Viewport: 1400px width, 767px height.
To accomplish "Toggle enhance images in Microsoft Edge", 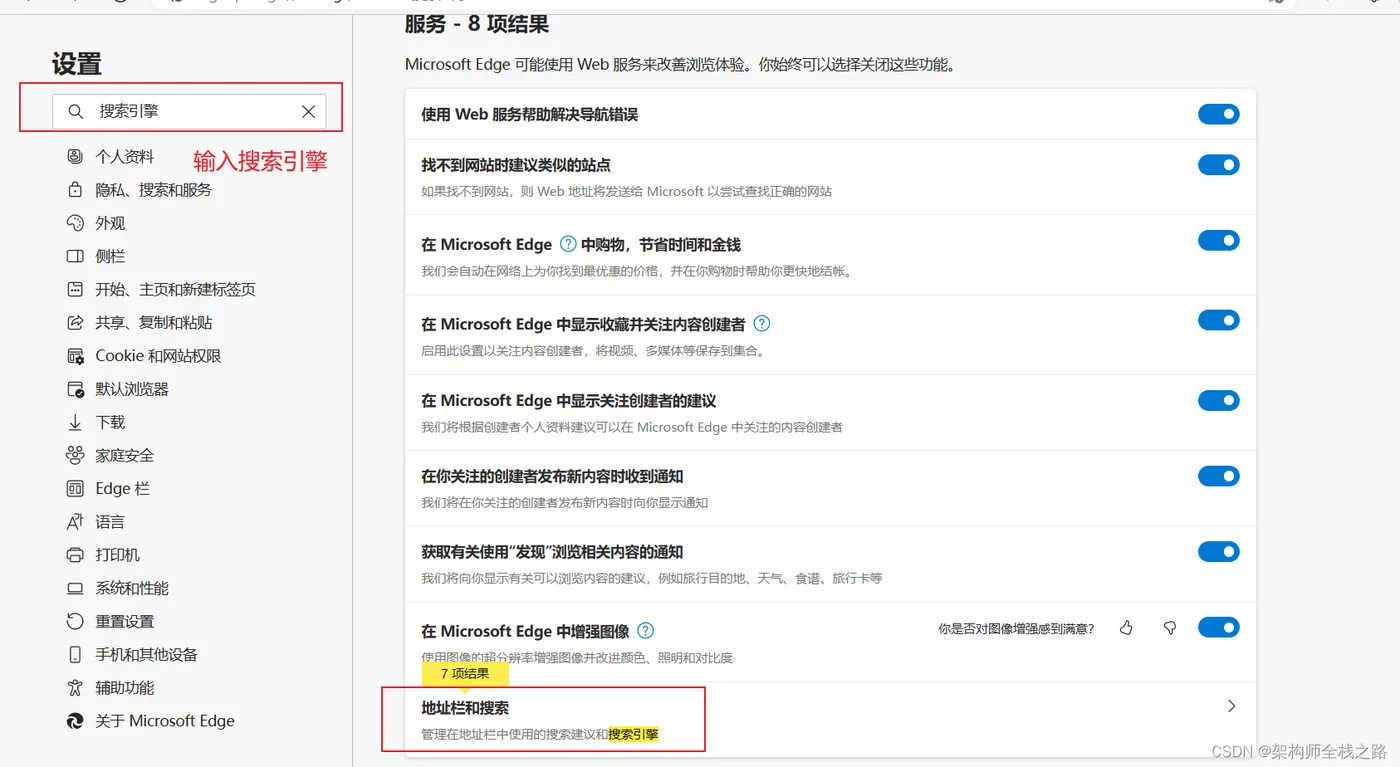I will 1219,627.
